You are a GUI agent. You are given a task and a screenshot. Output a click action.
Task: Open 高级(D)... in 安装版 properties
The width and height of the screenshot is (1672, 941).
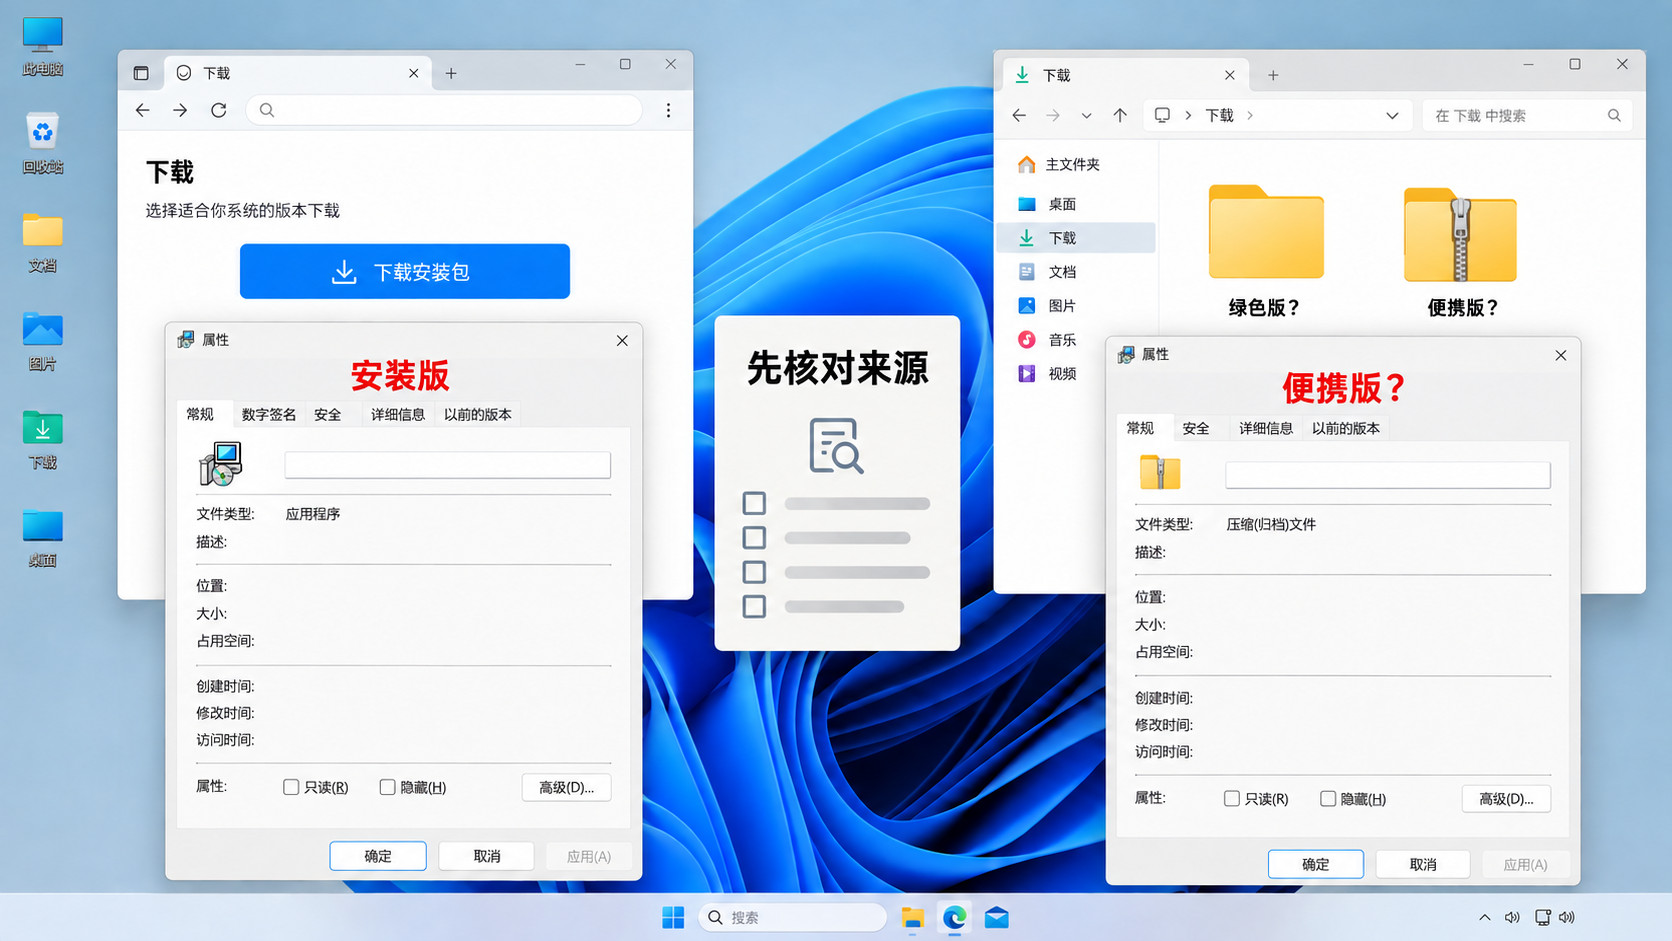(566, 787)
